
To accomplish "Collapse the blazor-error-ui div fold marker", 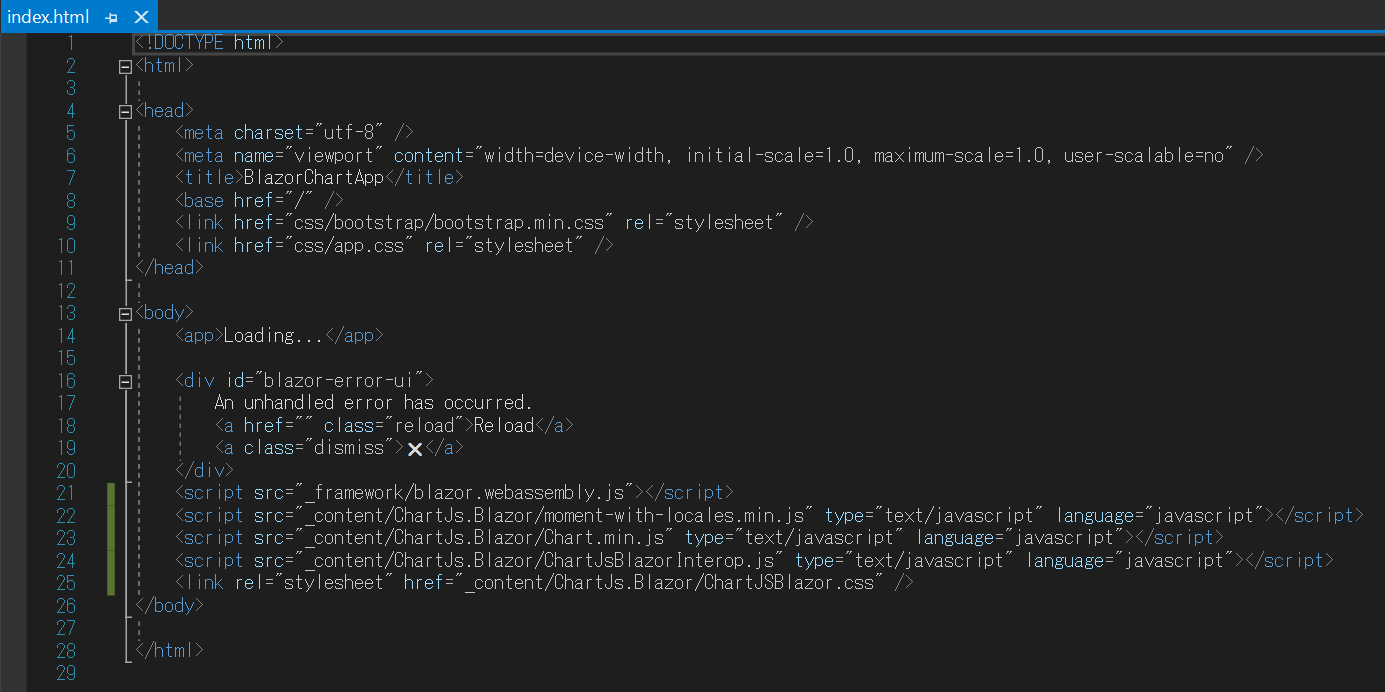I will (124, 380).
